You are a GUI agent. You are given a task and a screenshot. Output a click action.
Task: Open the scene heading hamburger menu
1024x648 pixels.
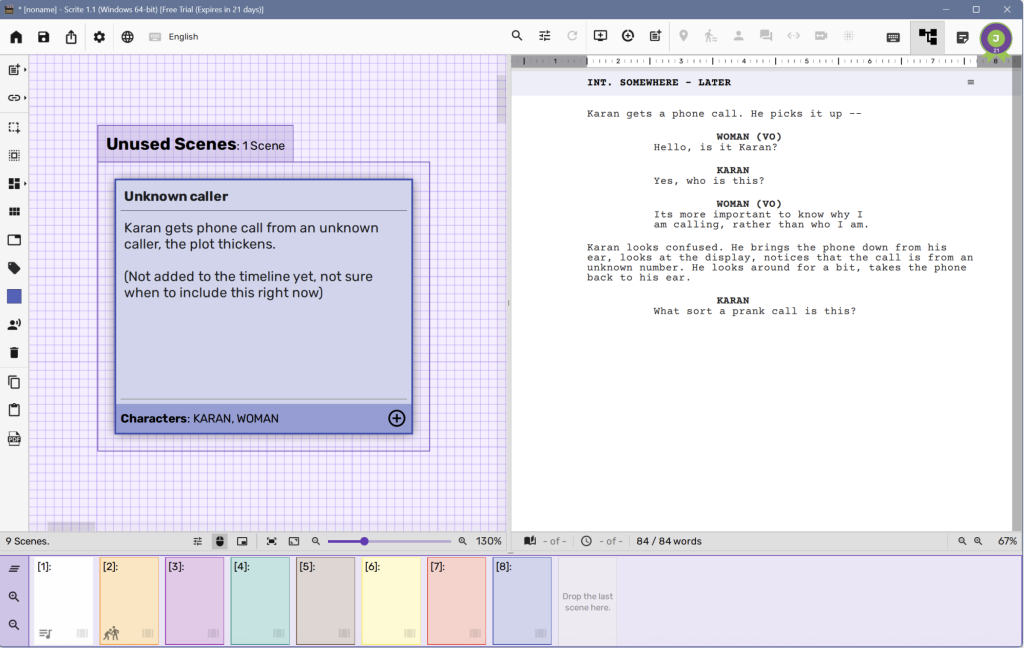[x=970, y=83]
